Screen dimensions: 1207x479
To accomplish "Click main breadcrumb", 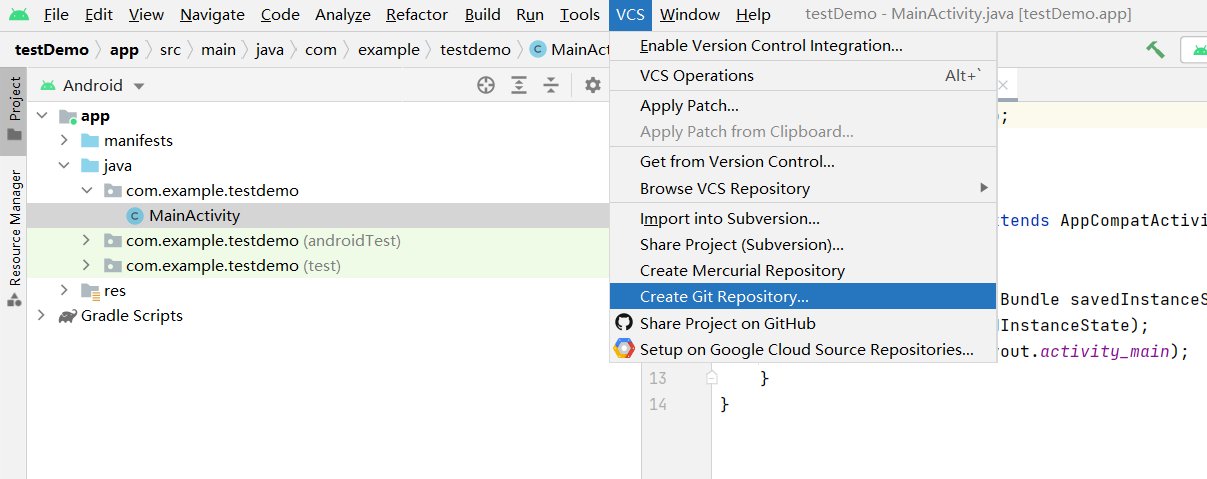I will tap(217, 50).
